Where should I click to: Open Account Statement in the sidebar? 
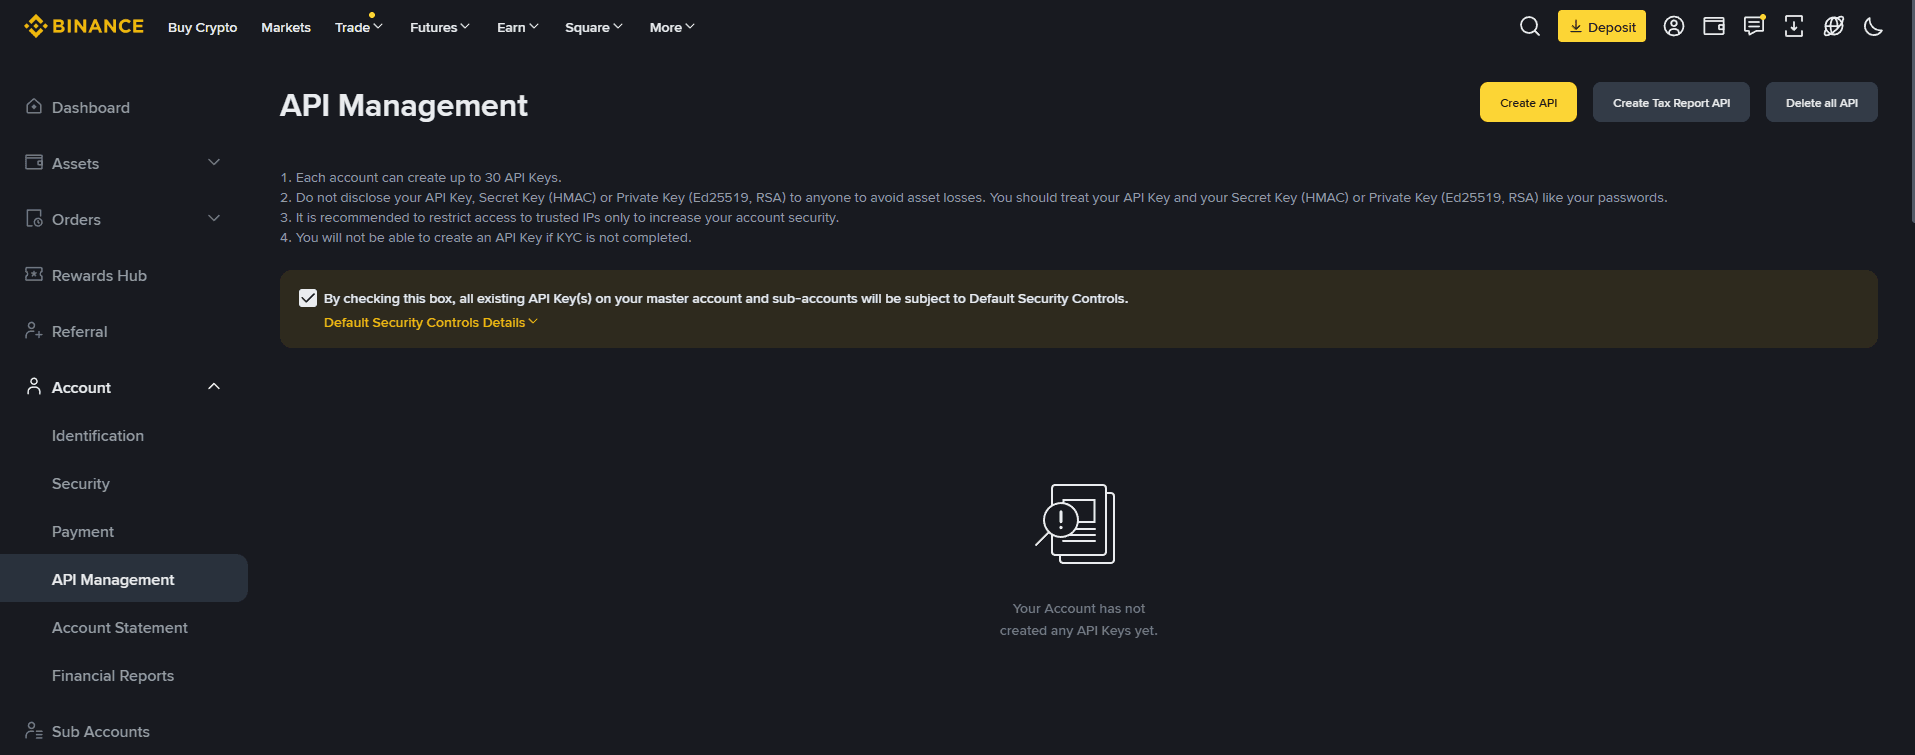(x=120, y=627)
